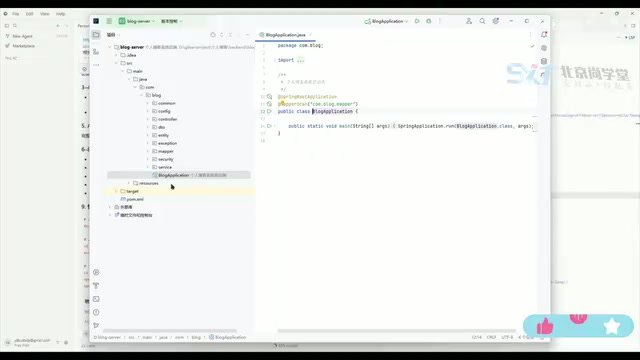640x360 pixels.
Task: Click UTF-8 encoding in status bar
Action: (507, 338)
